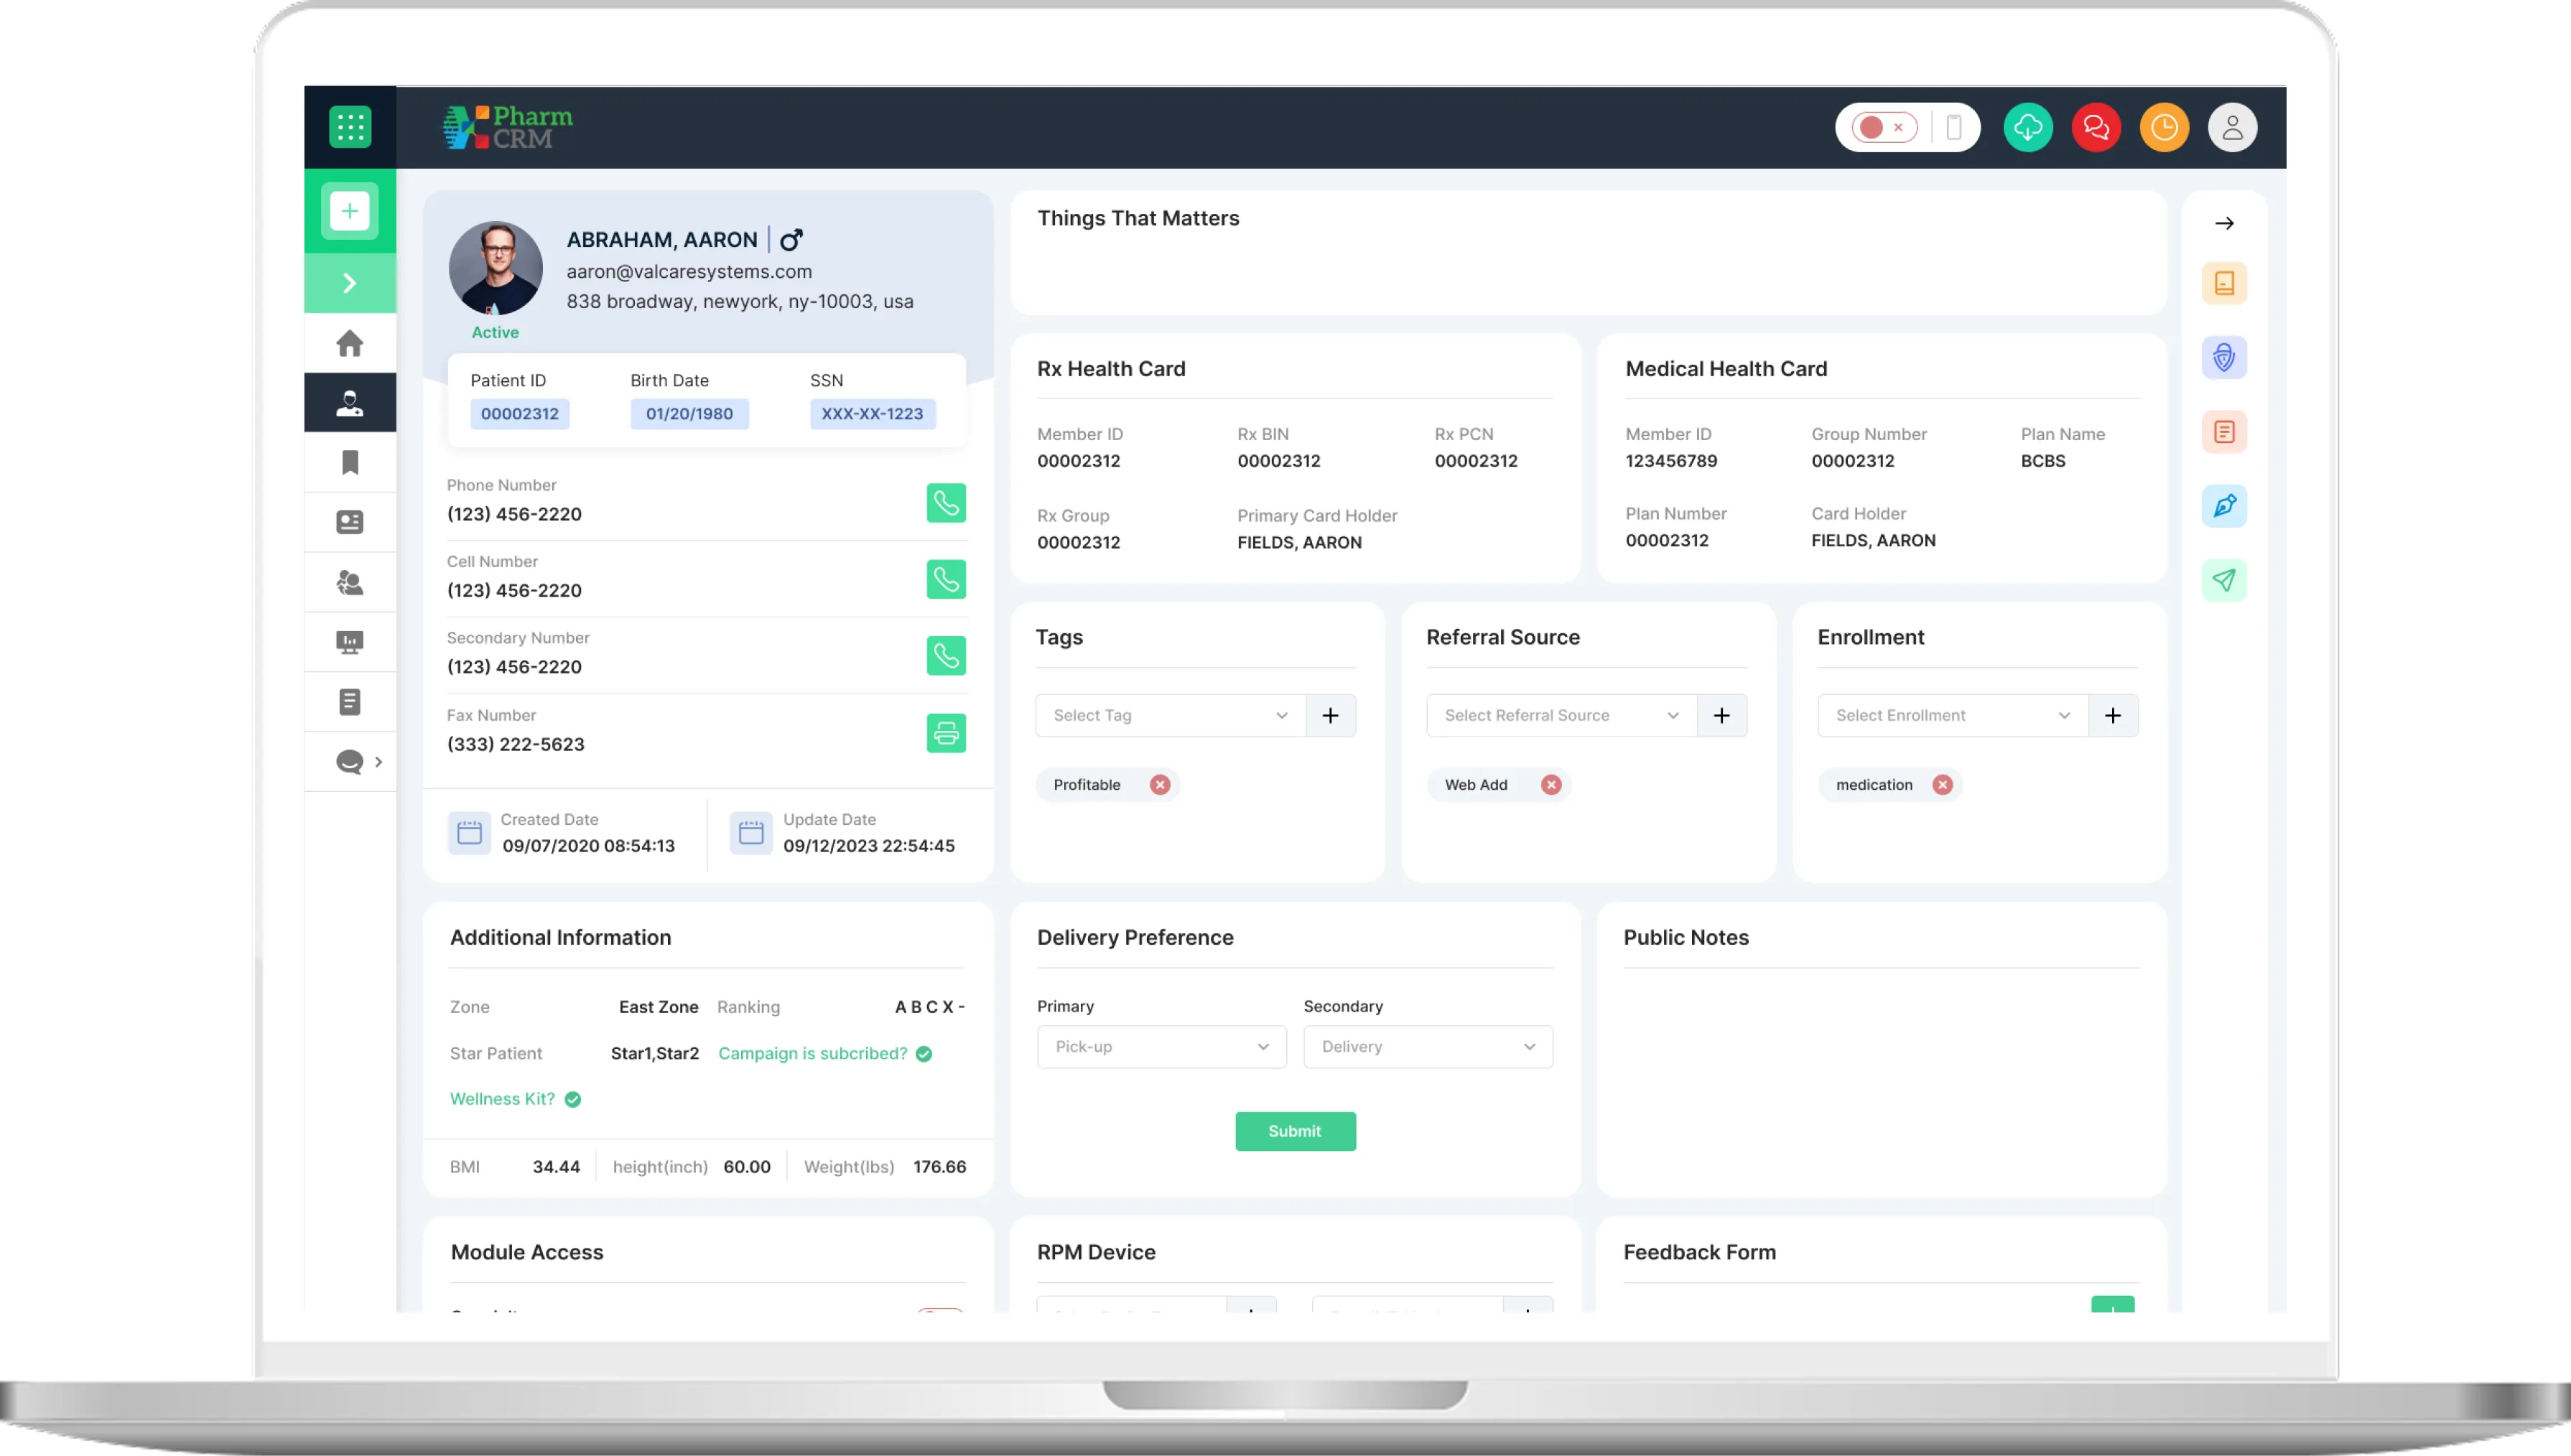Click the green cloud upload icon in header

tap(2028, 127)
